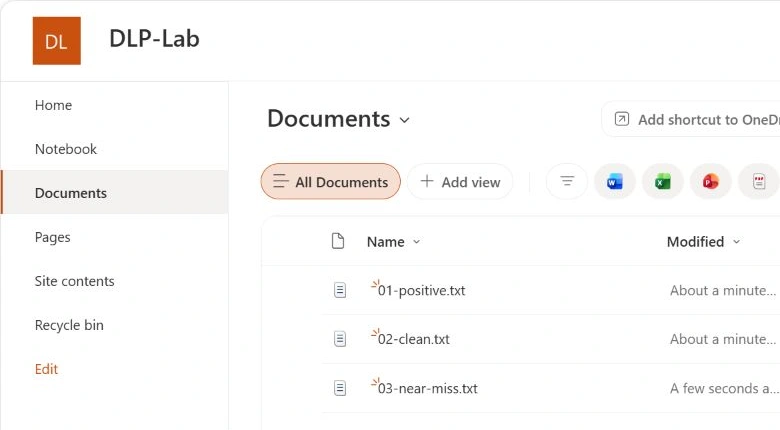
Task: Click Add shortcut to OneDrive button
Action: [691, 119]
